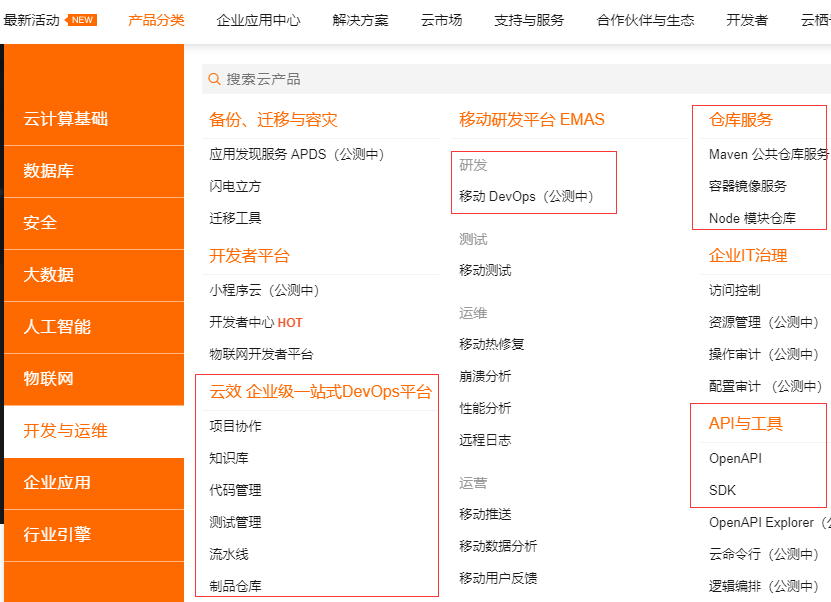Open the 备份、迁移与容灾 heading link
Viewport: 831px width, 602px height.
coord(273,120)
